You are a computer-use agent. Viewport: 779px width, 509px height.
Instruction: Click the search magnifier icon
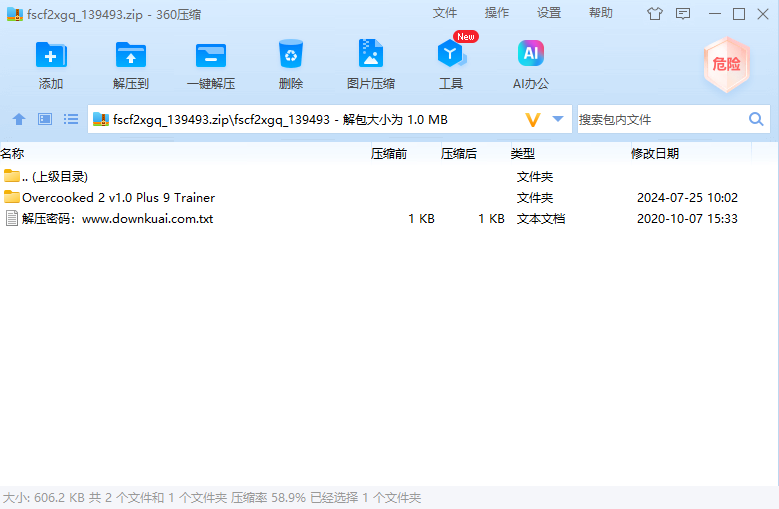click(756, 119)
